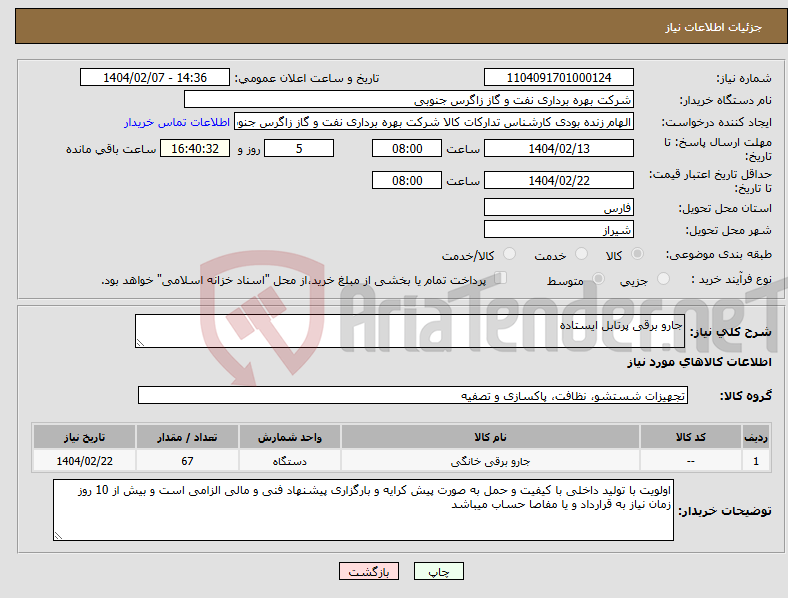The image size is (788, 598).
Task: Click the کد کالا column header
Action: click(691, 437)
